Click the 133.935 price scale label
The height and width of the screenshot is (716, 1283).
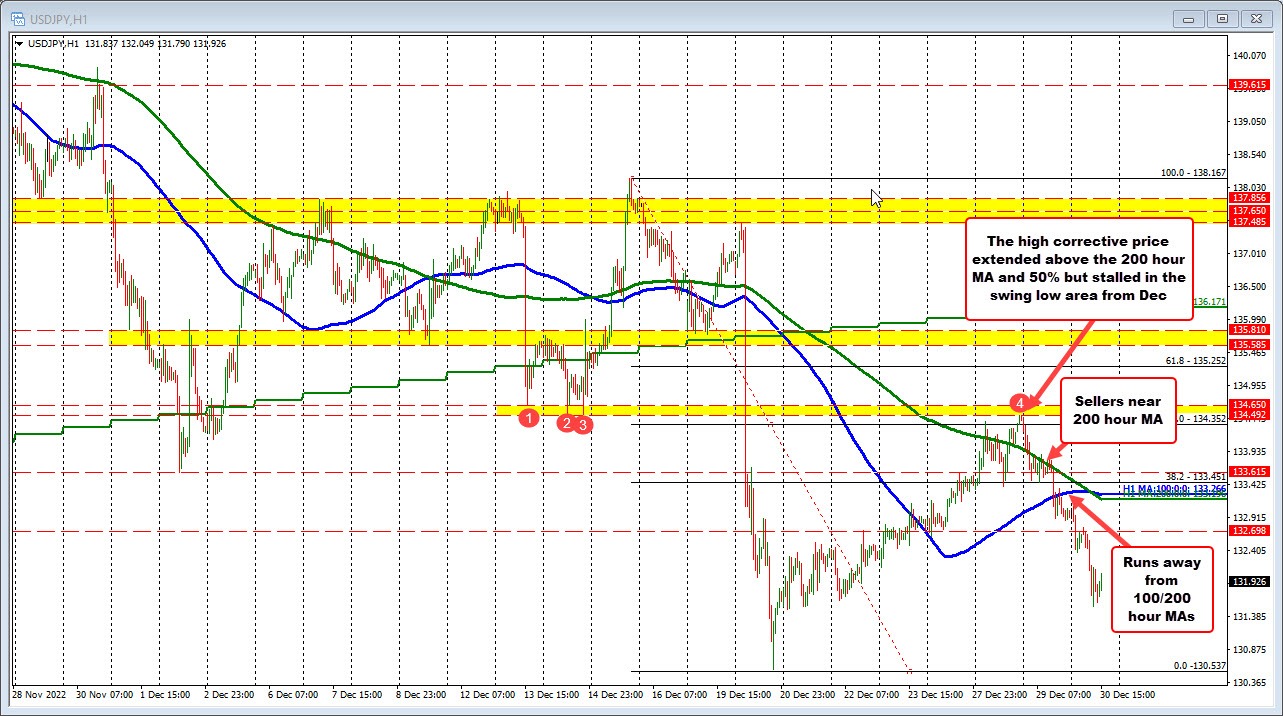[x=1248, y=452]
